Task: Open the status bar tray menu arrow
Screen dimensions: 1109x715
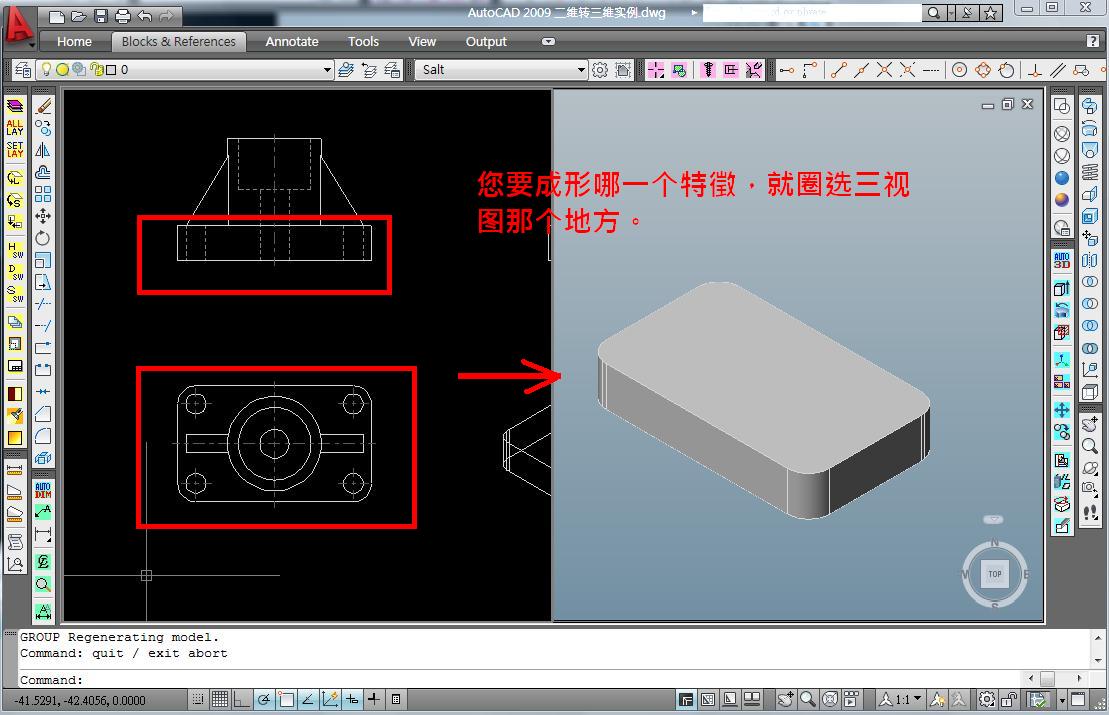Action: [1062, 700]
